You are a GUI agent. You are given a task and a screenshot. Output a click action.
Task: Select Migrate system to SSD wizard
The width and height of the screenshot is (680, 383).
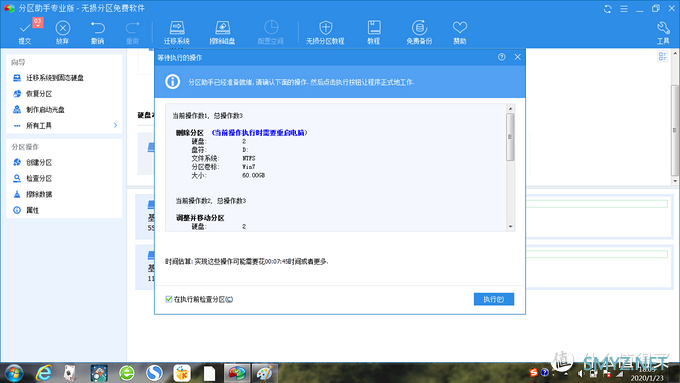tap(55, 78)
